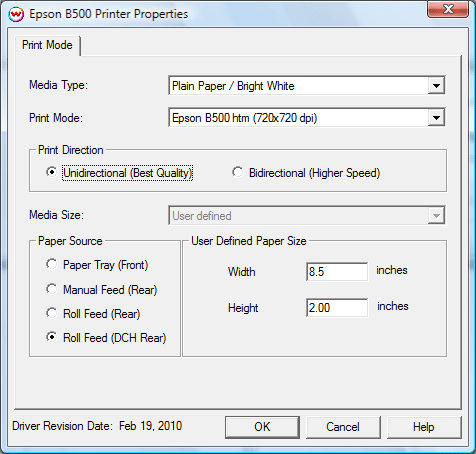The height and width of the screenshot is (454, 476).
Task: Click the Plain Paper / Bright White combo box
Action: coord(307,86)
